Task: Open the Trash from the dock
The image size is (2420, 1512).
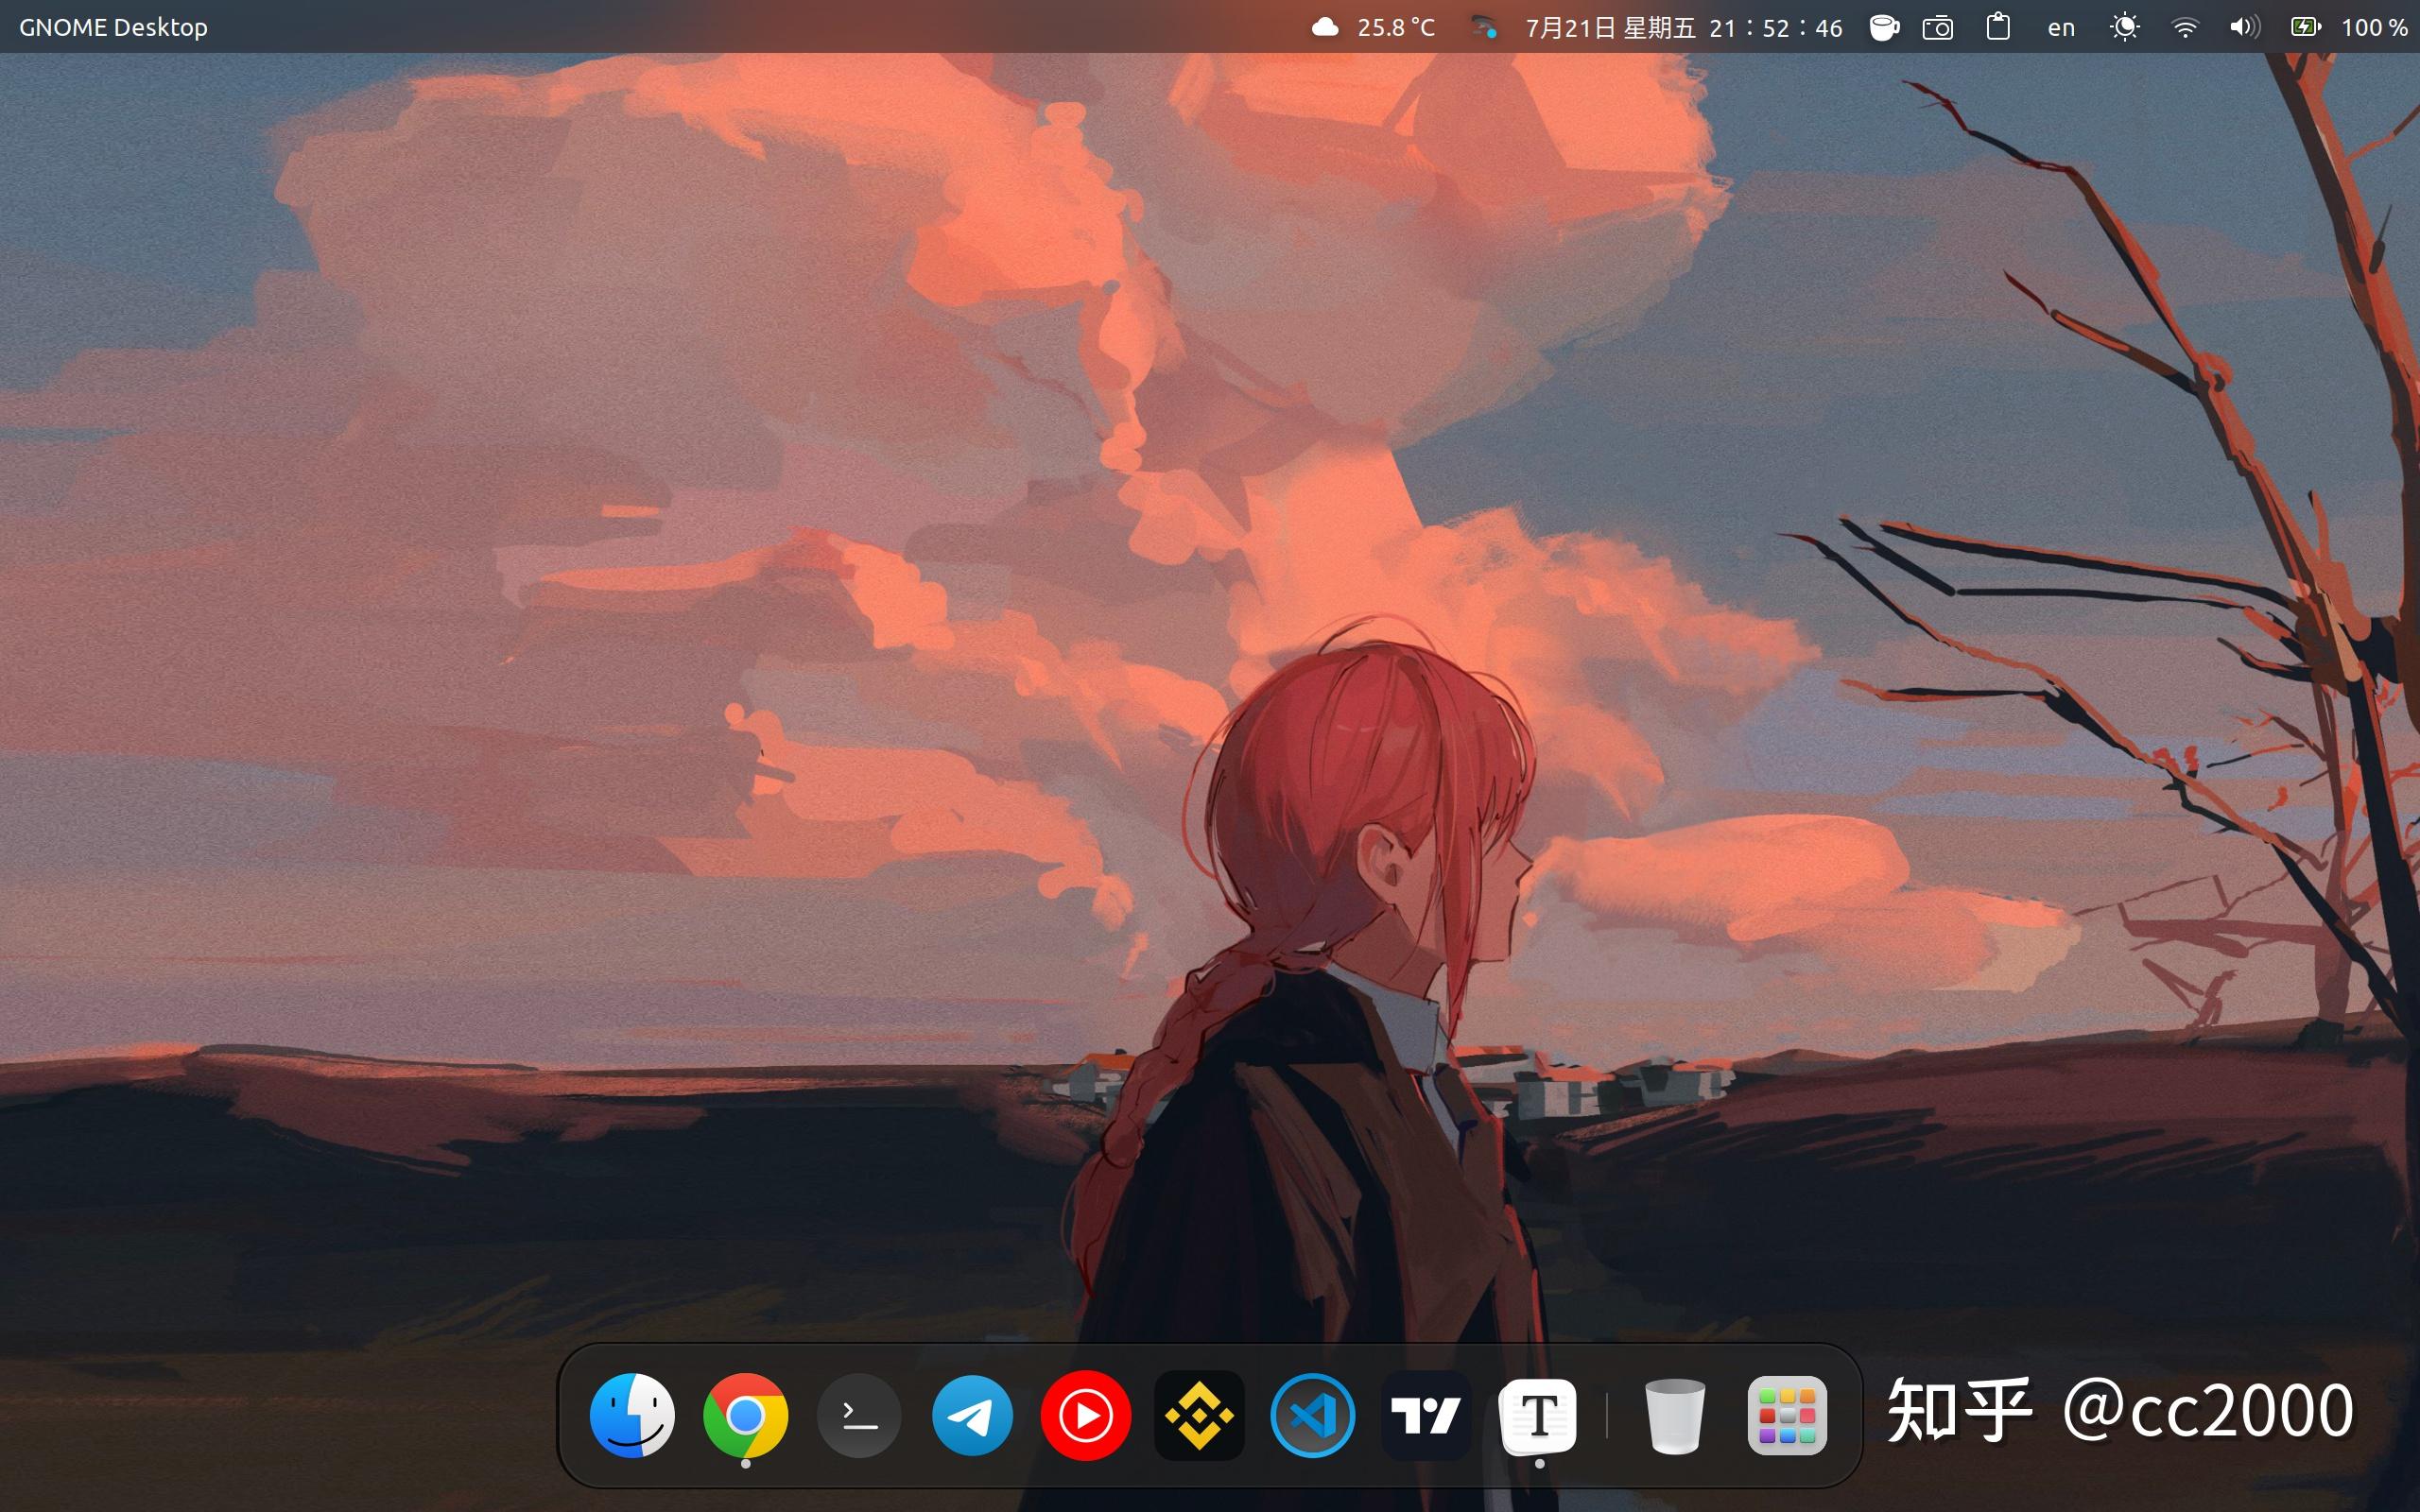Action: [x=1674, y=1415]
